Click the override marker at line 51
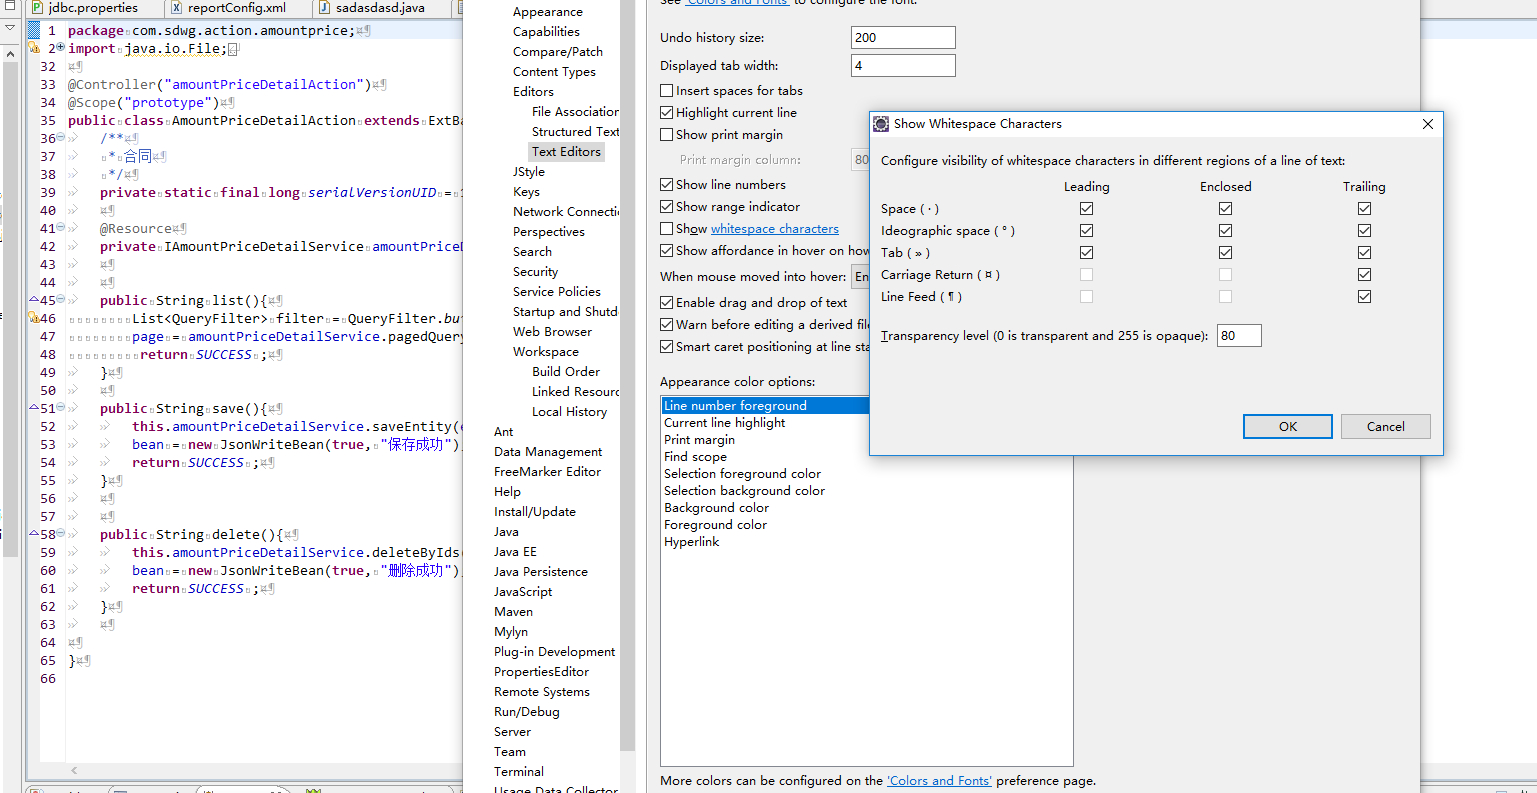Viewport: 1537px width, 793px height. click(34, 408)
